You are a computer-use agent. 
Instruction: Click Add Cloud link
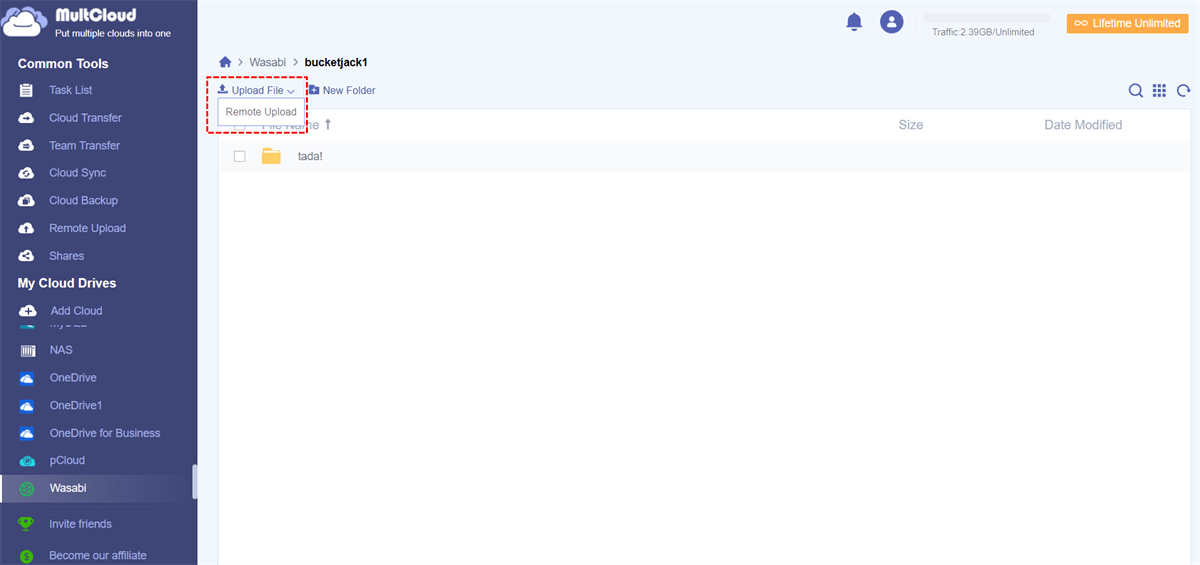click(x=76, y=311)
